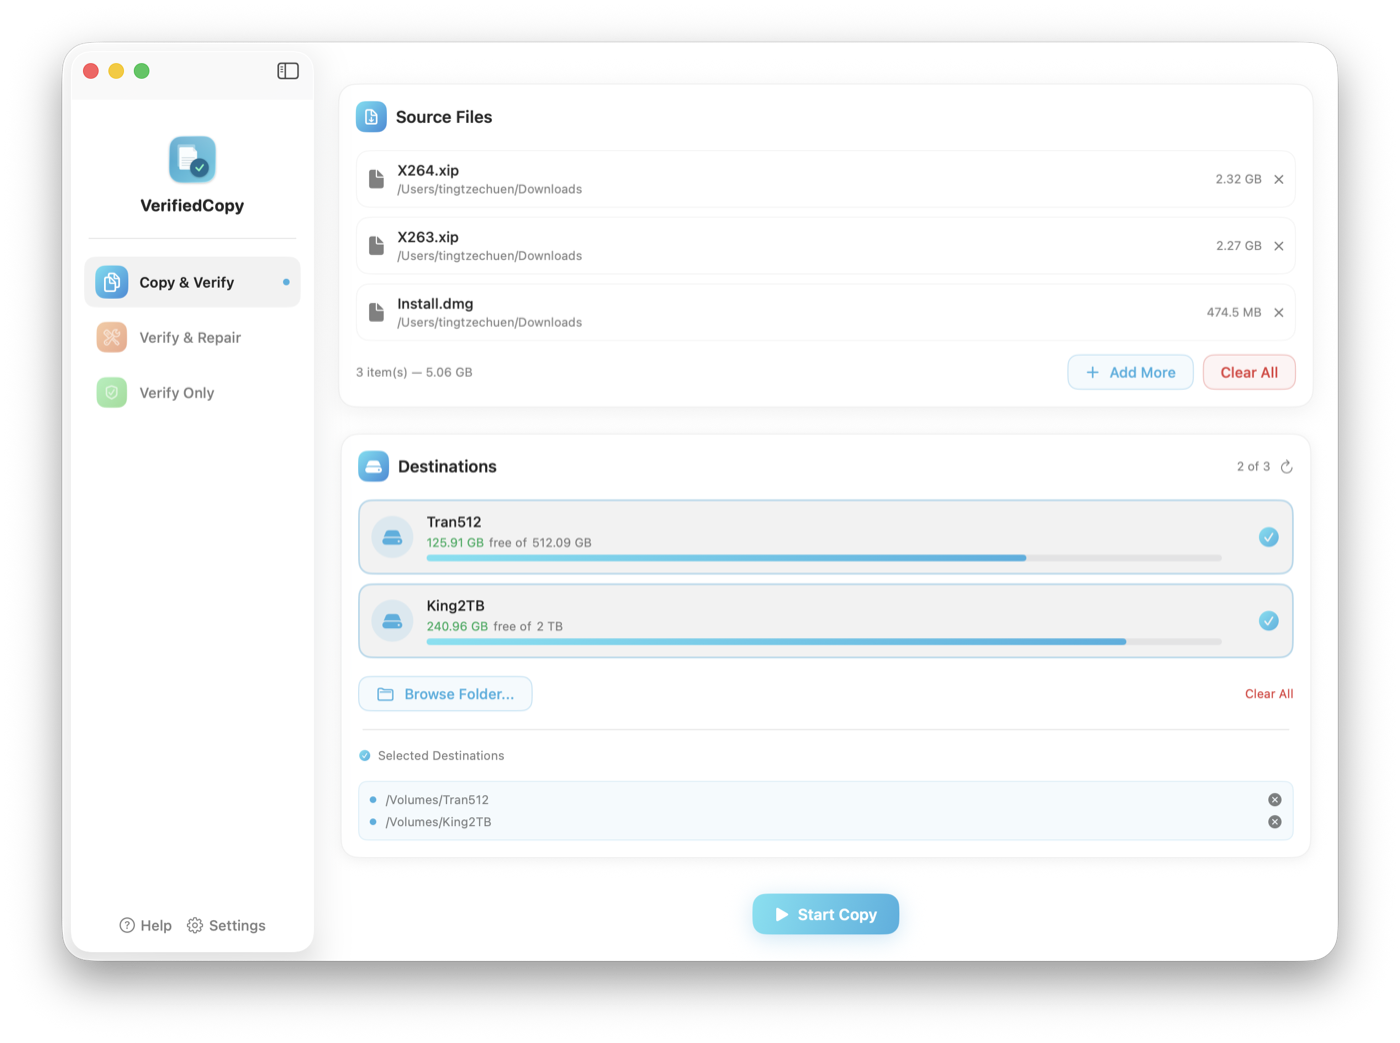This screenshot has width=1400, height=1043.
Task: Click the Source Files document icon
Action: click(x=371, y=116)
